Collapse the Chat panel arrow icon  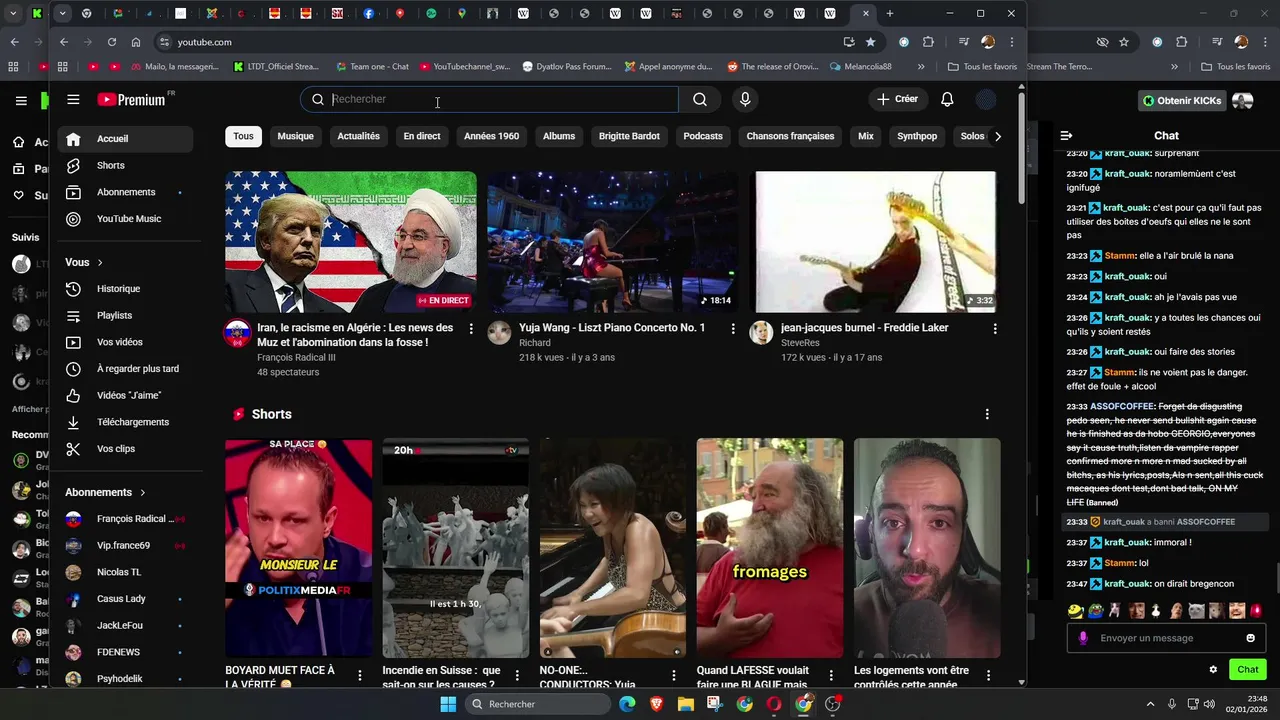1066,135
